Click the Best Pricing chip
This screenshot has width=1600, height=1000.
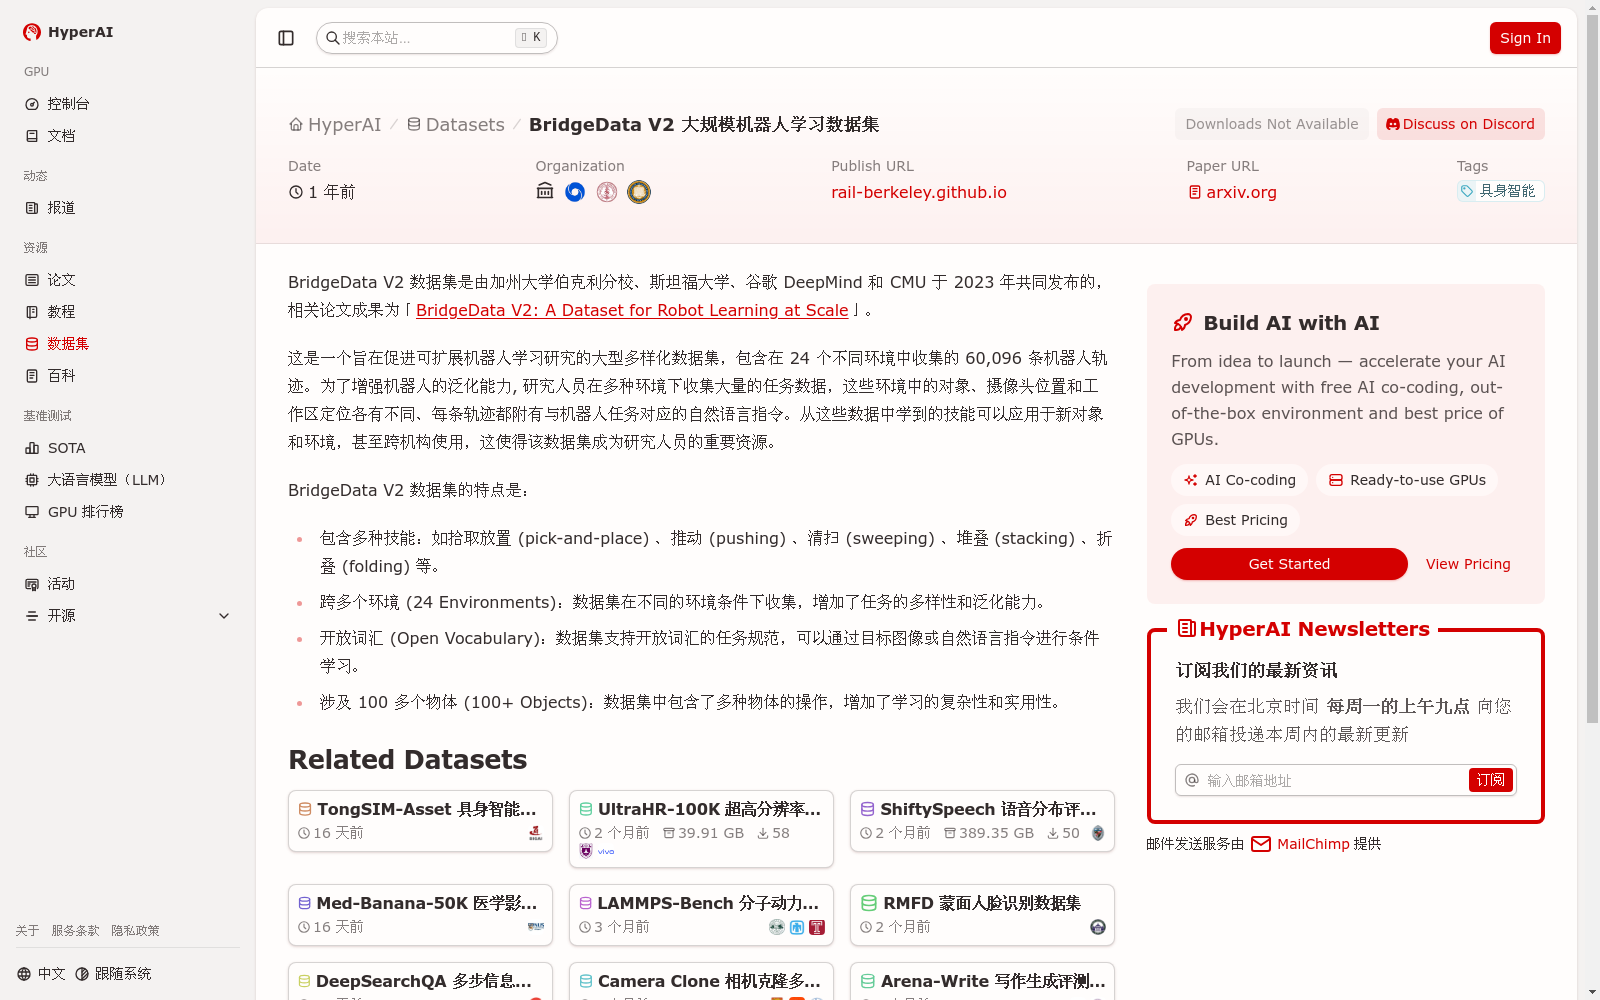tap(1236, 520)
